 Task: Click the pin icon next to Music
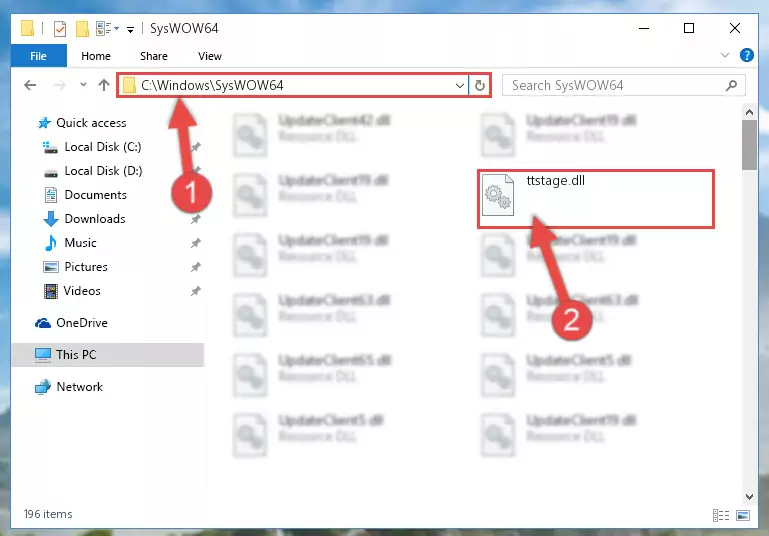click(x=196, y=243)
